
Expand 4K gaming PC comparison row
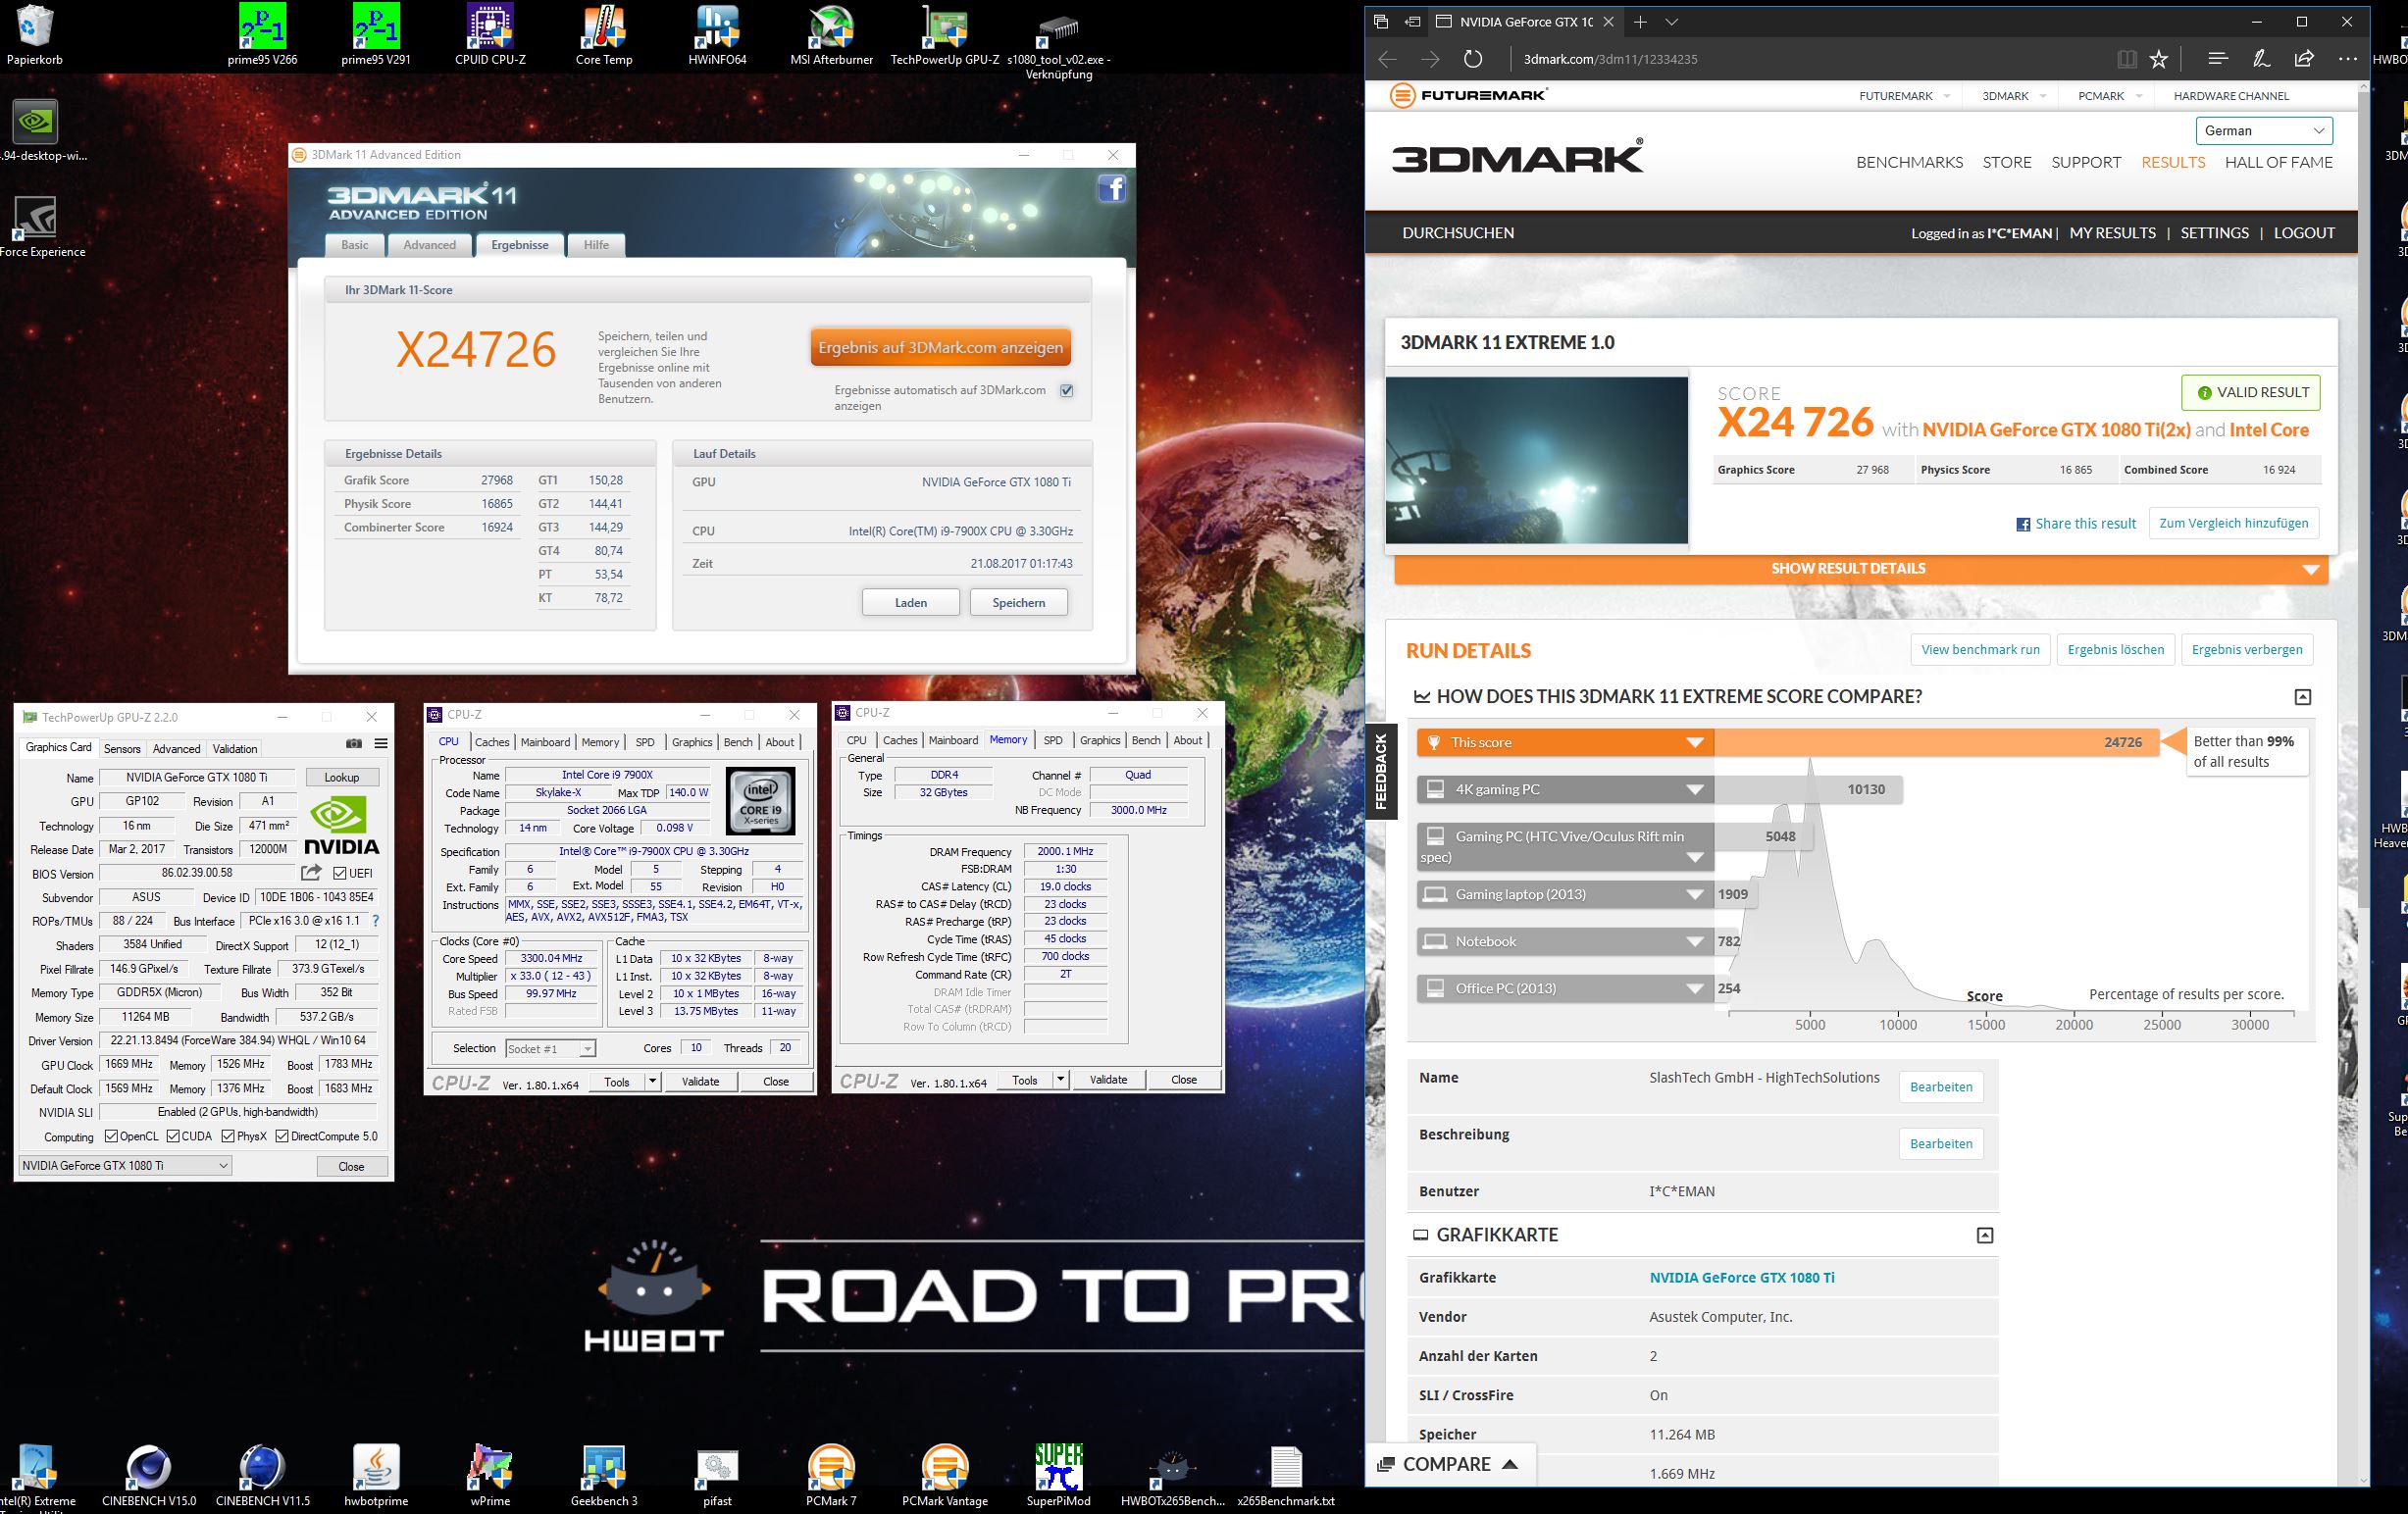point(1565,790)
